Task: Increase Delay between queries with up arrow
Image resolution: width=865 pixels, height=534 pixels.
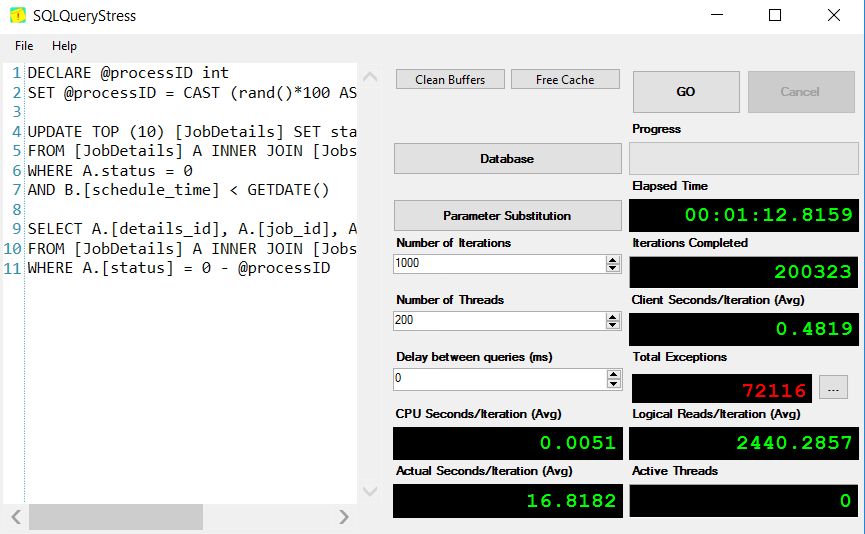Action: [x=613, y=374]
